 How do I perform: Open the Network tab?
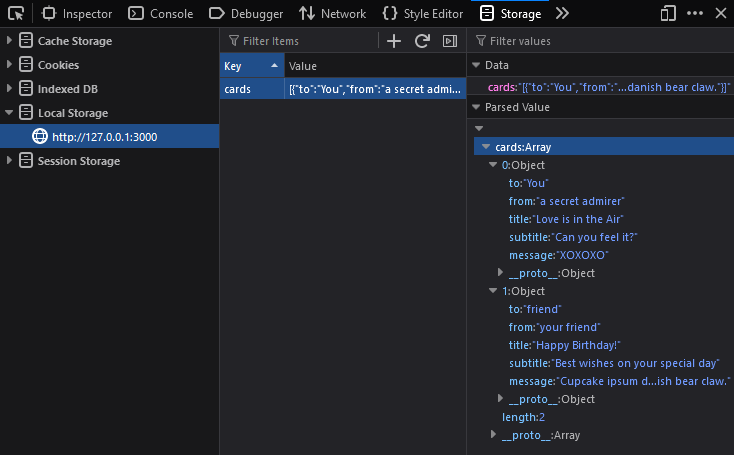pyautogui.click(x=333, y=14)
